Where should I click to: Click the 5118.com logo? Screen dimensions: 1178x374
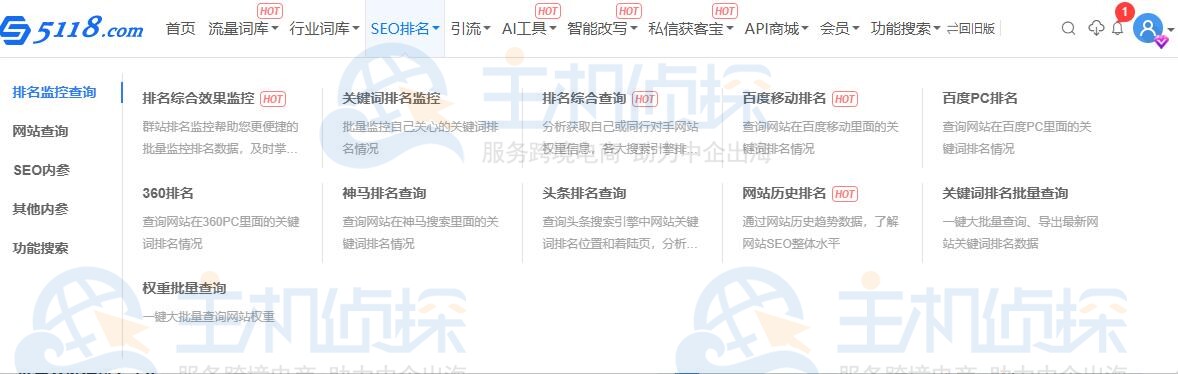click(x=72, y=30)
